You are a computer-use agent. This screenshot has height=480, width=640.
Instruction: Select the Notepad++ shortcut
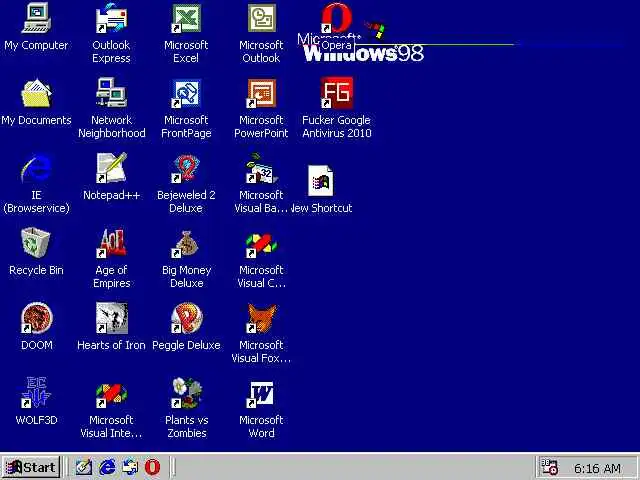click(111, 168)
